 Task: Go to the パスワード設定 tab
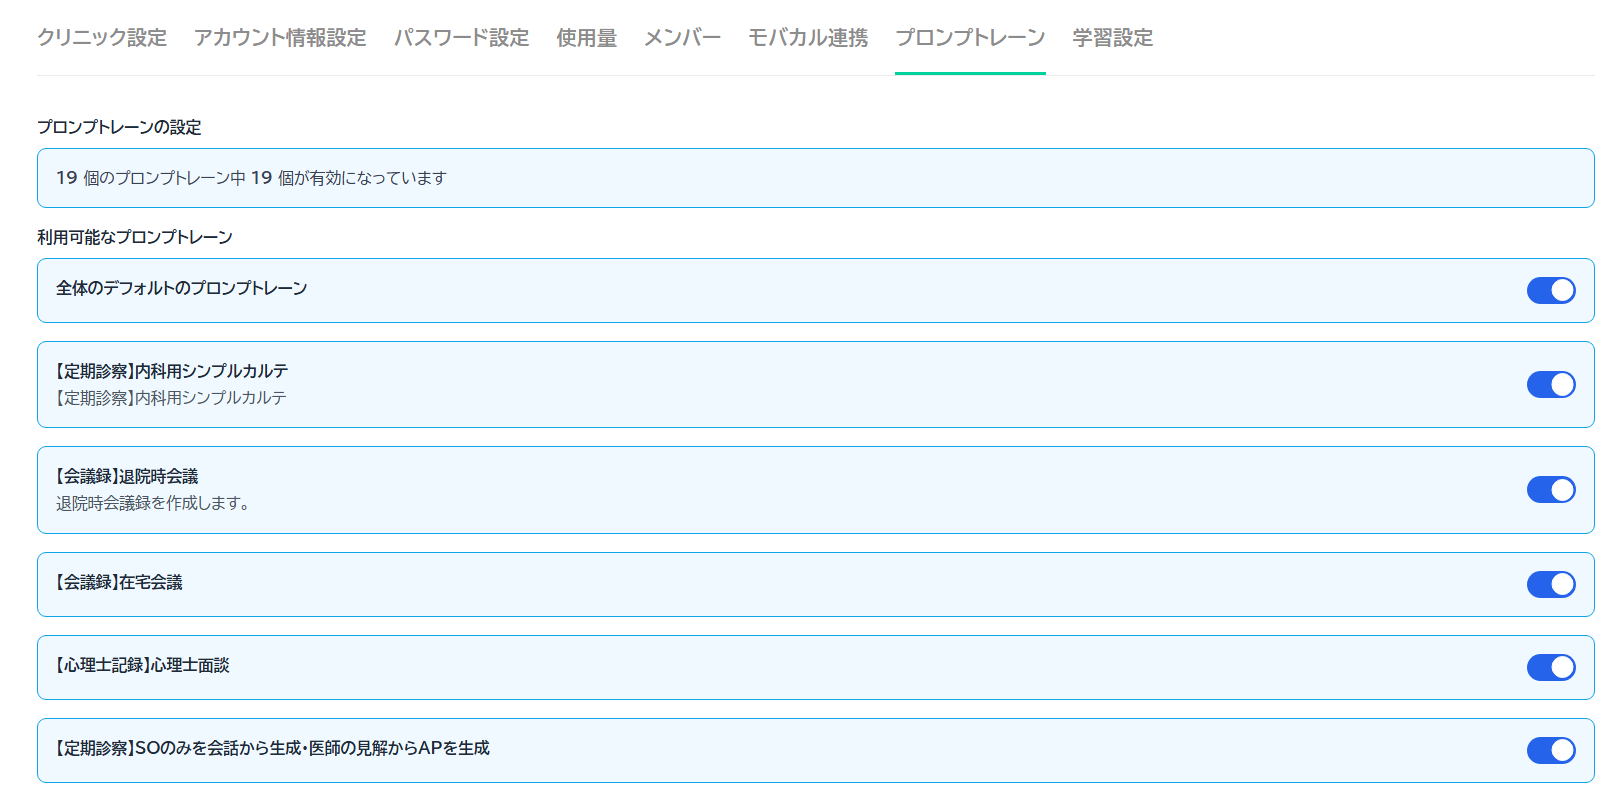coord(461,38)
